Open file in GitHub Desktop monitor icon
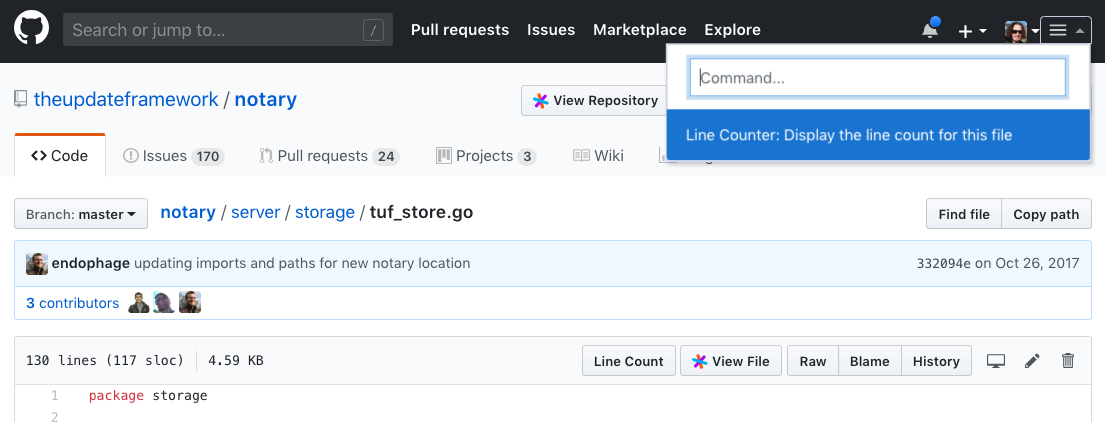 pyautogui.click(x=996, y=361)
